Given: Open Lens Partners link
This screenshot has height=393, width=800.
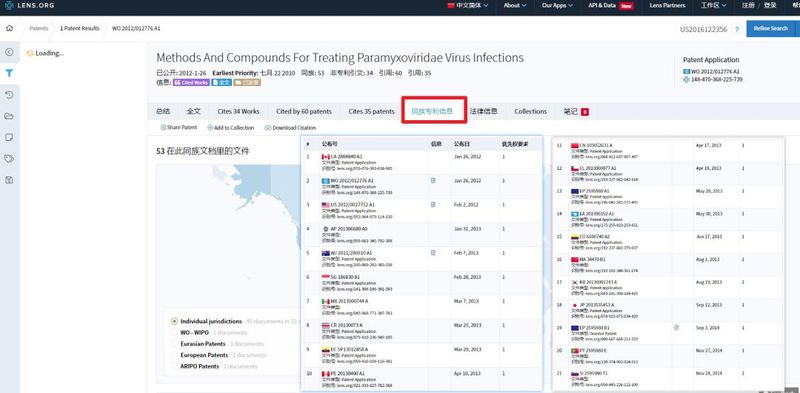Looking at the screenshot, I should pos(667,6).
